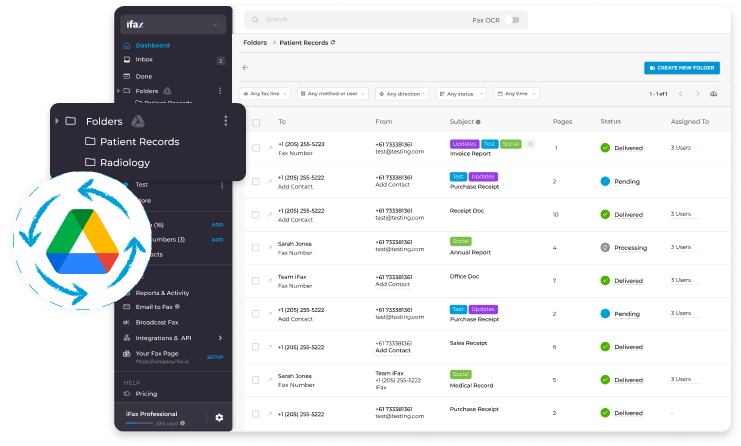This screenshot has height=446, width=741.
Task: Check the Medical Record row checkbox
Action: coord(256,380)
